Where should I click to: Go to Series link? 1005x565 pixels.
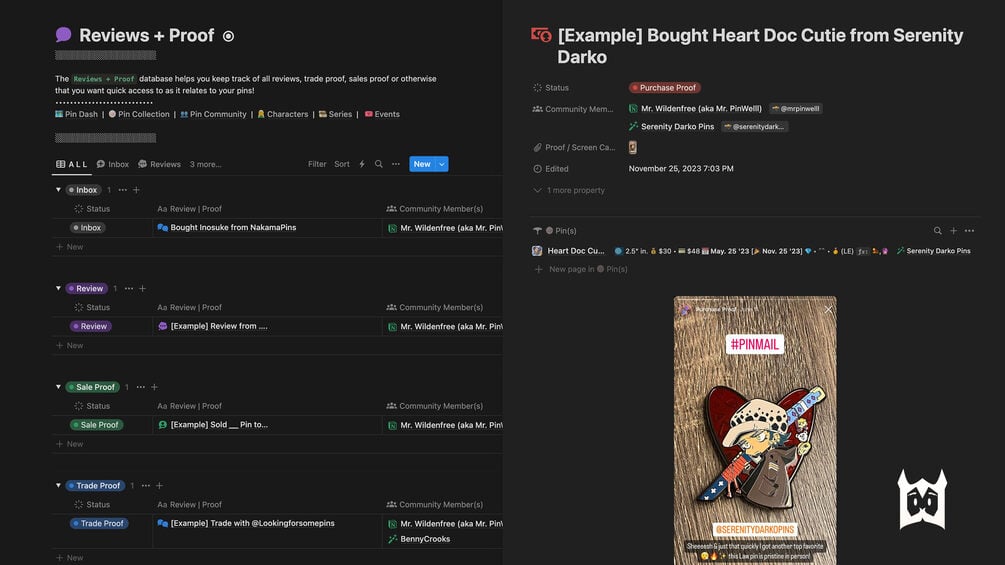tap(335, 114)
